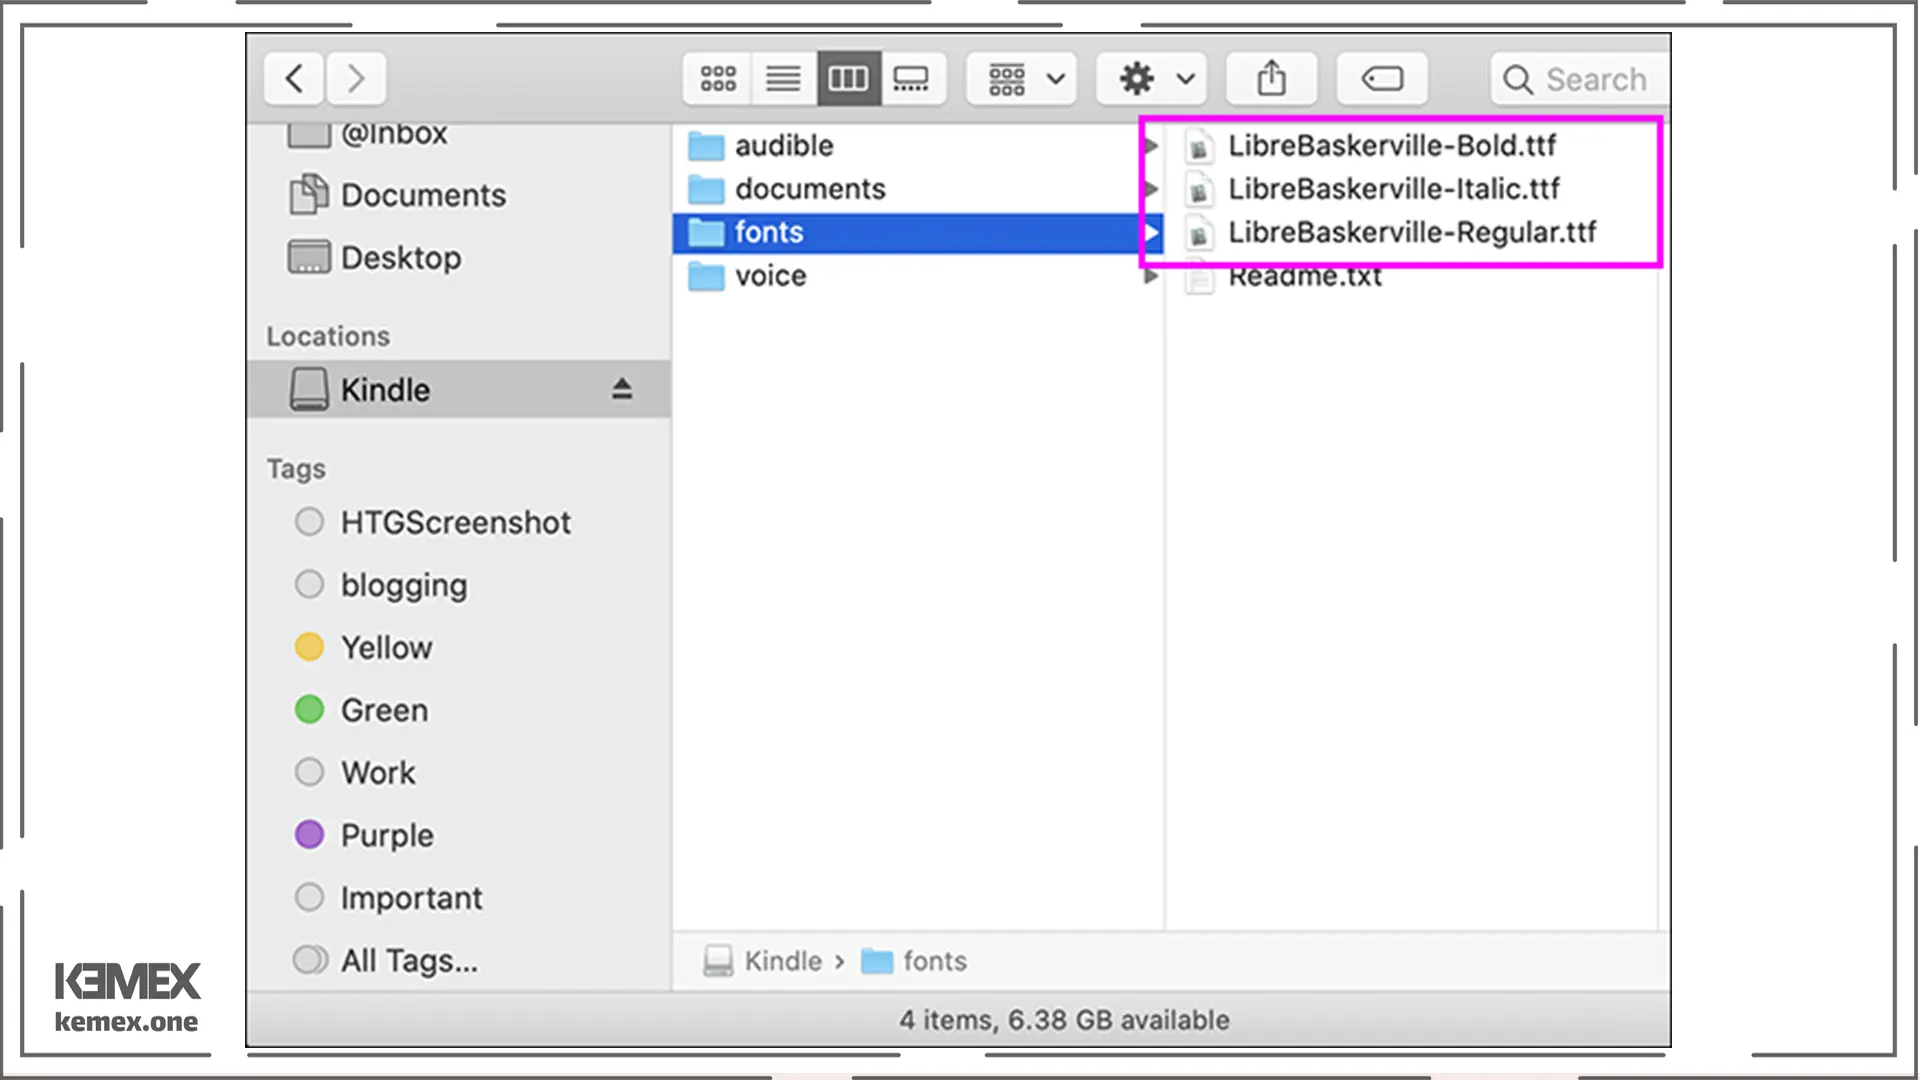This screenshot has height=1080, width=1920.
Task: Select the HTGScreenshot tag
Action: [x=455, y=522]
